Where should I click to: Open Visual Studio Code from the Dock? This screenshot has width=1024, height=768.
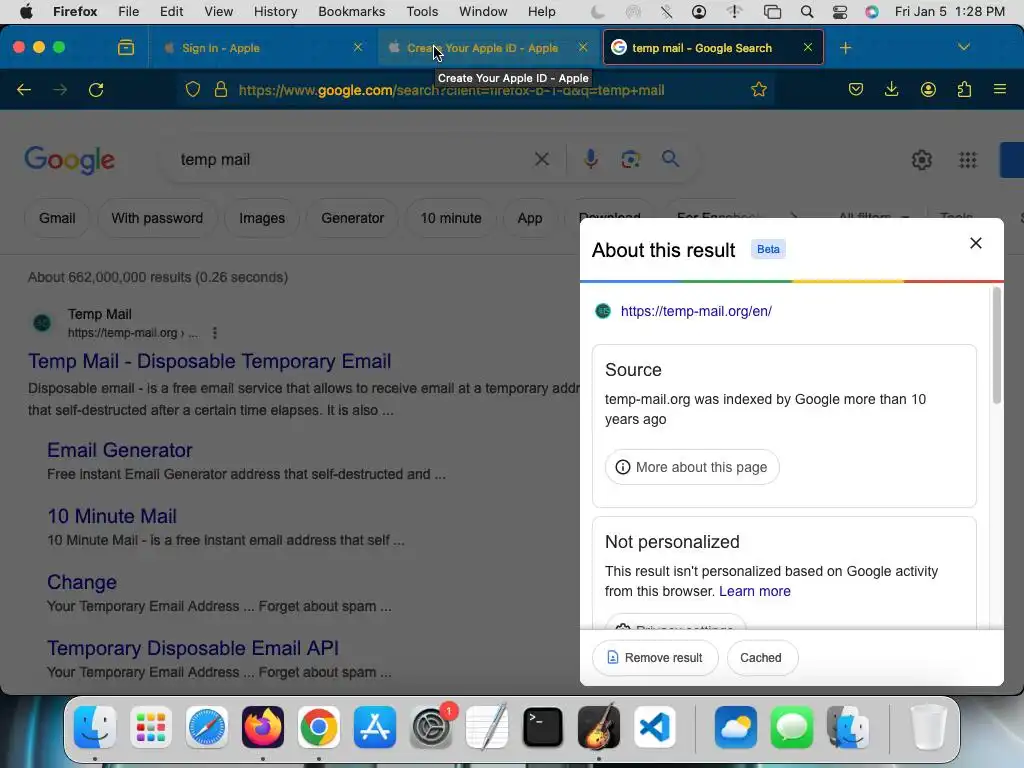click(654, 727)
